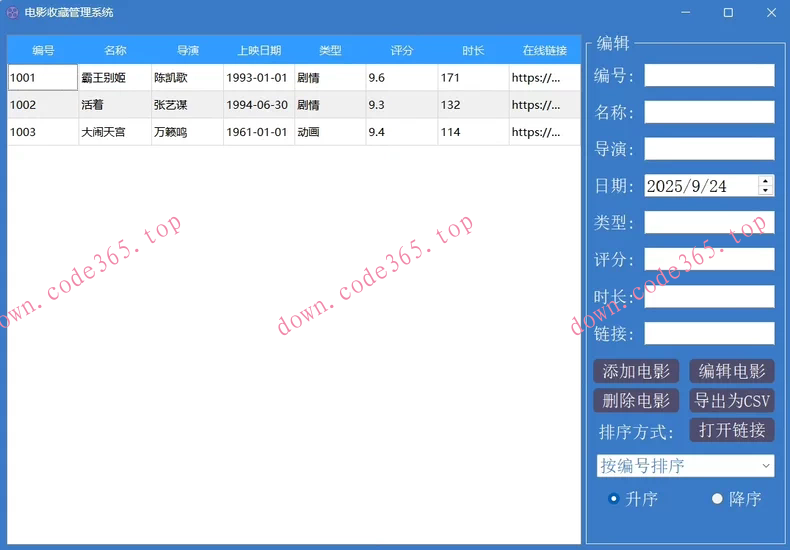The width and height of the screenshot is (790, 550).
Task: Focus the 链接 input field
Action: click(x=709, y=333)
